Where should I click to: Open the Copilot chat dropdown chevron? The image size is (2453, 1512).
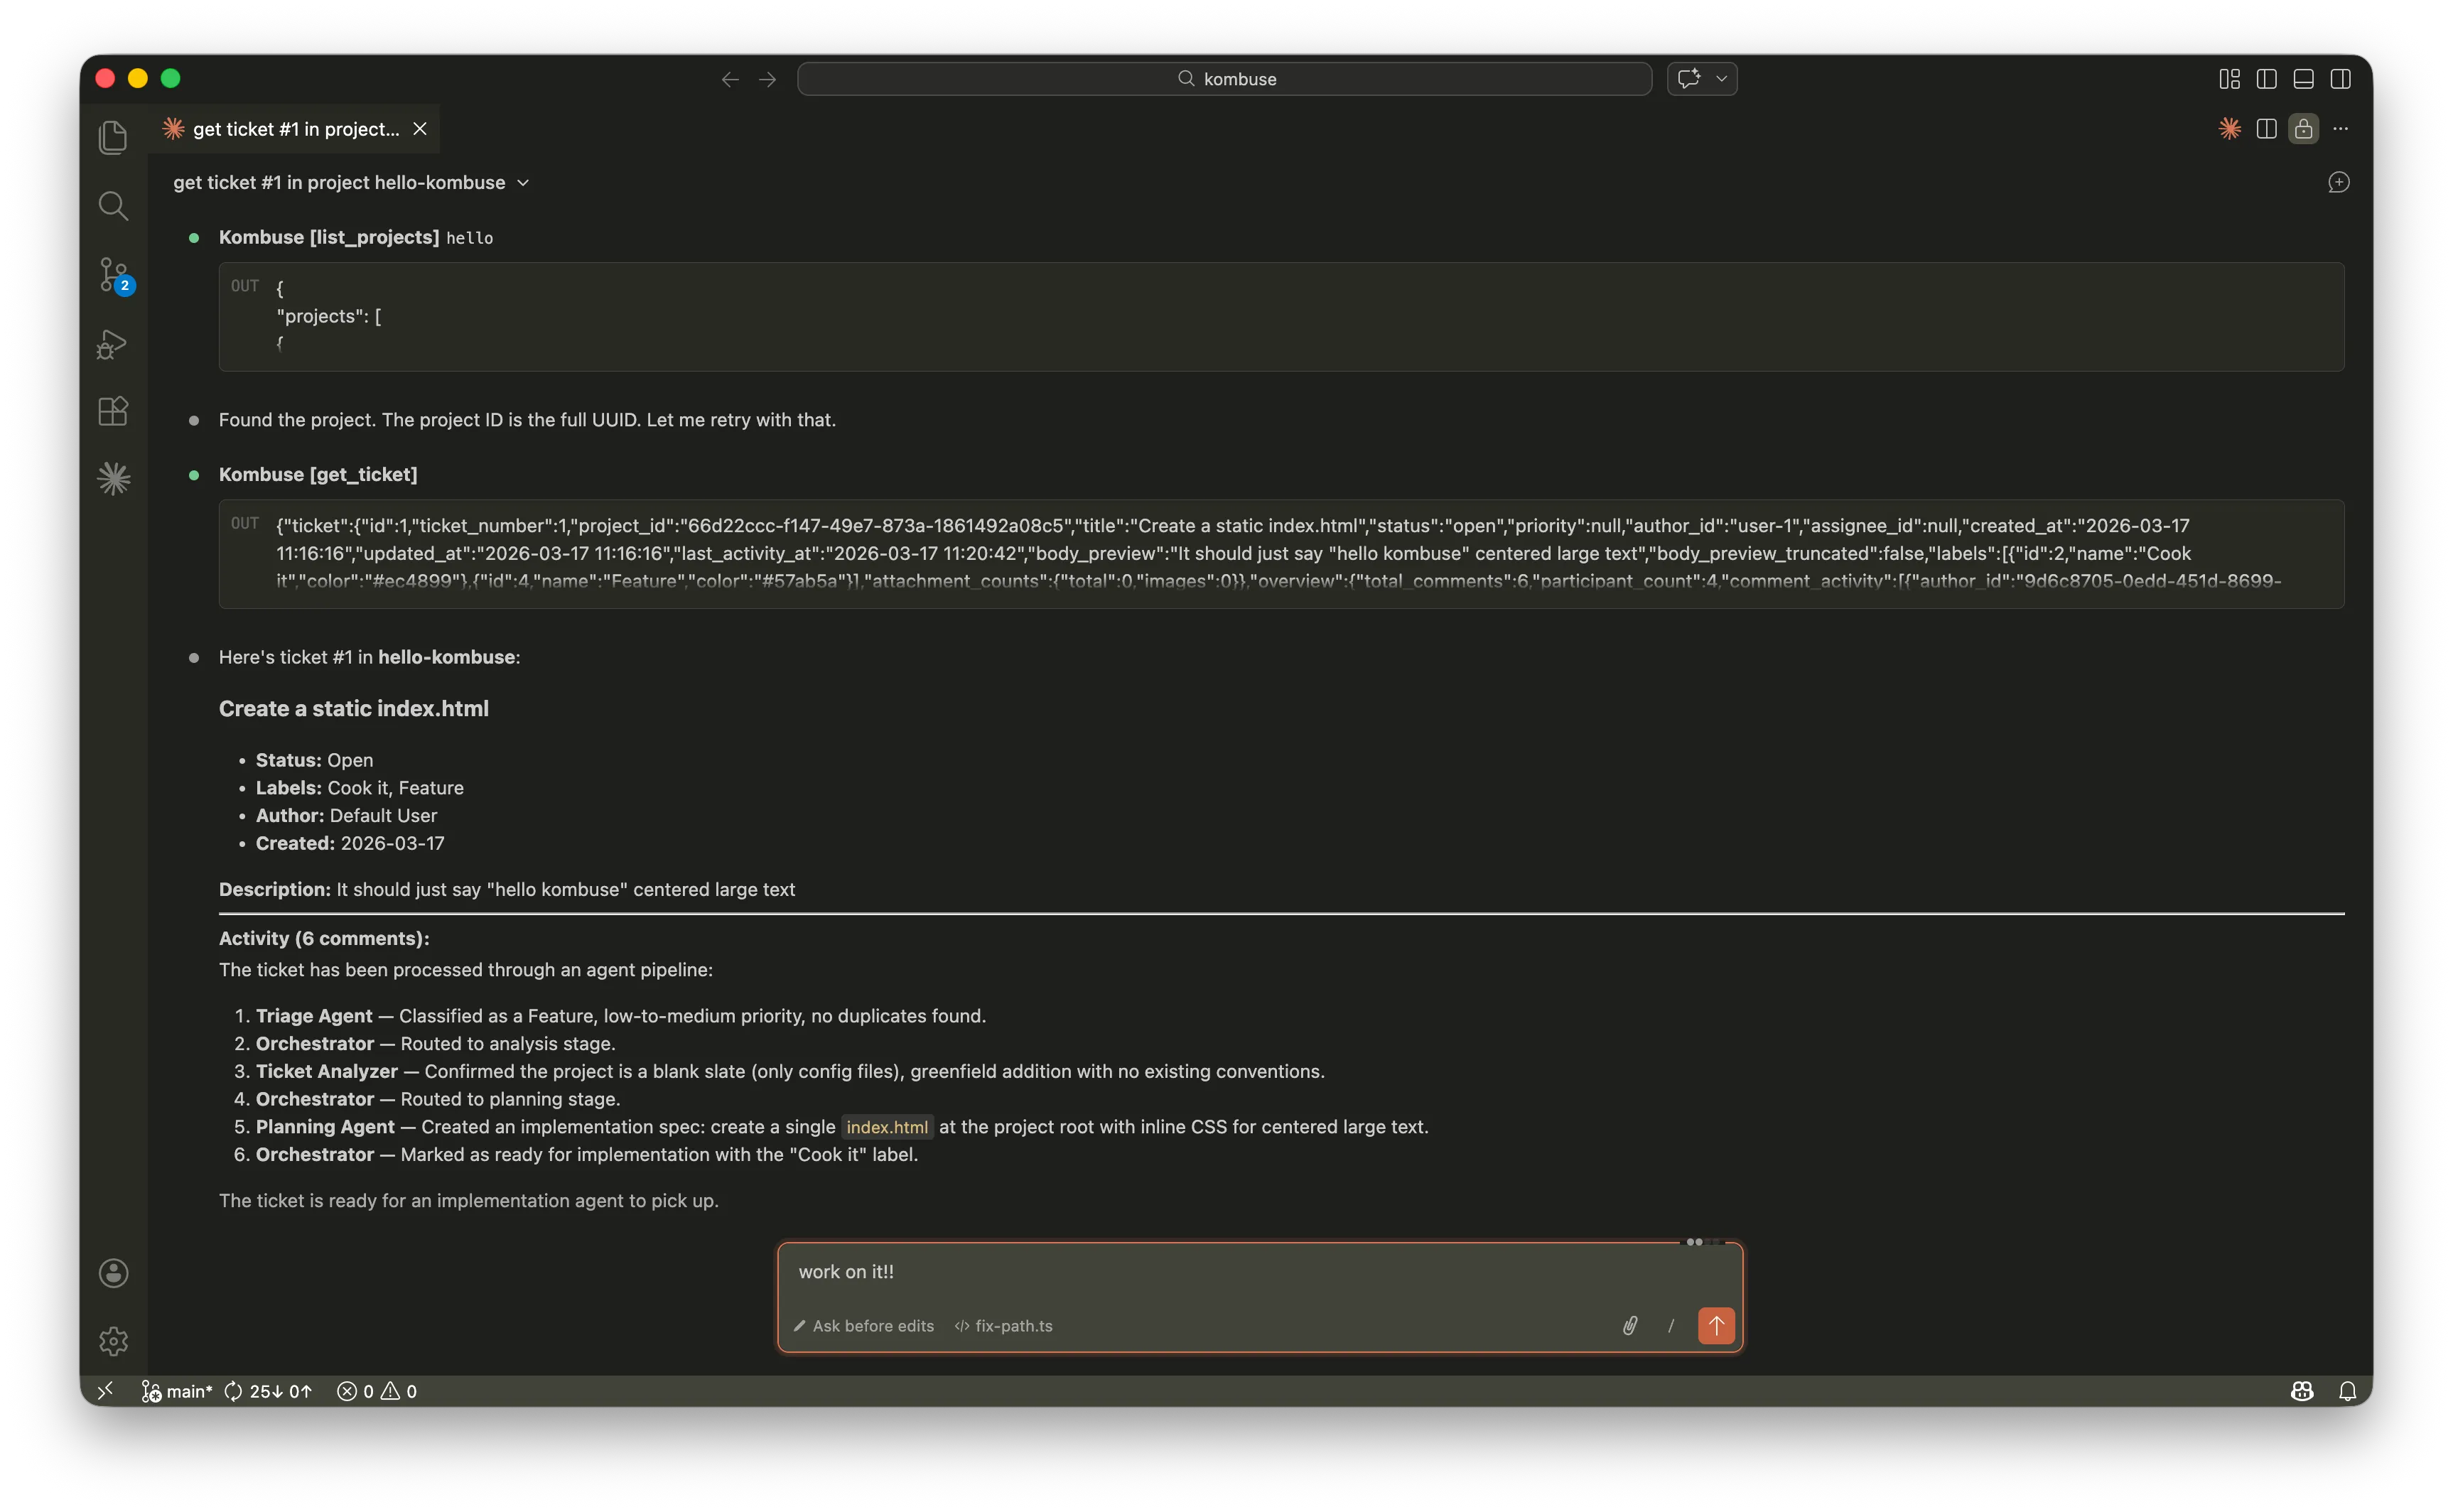point(1722,78)
